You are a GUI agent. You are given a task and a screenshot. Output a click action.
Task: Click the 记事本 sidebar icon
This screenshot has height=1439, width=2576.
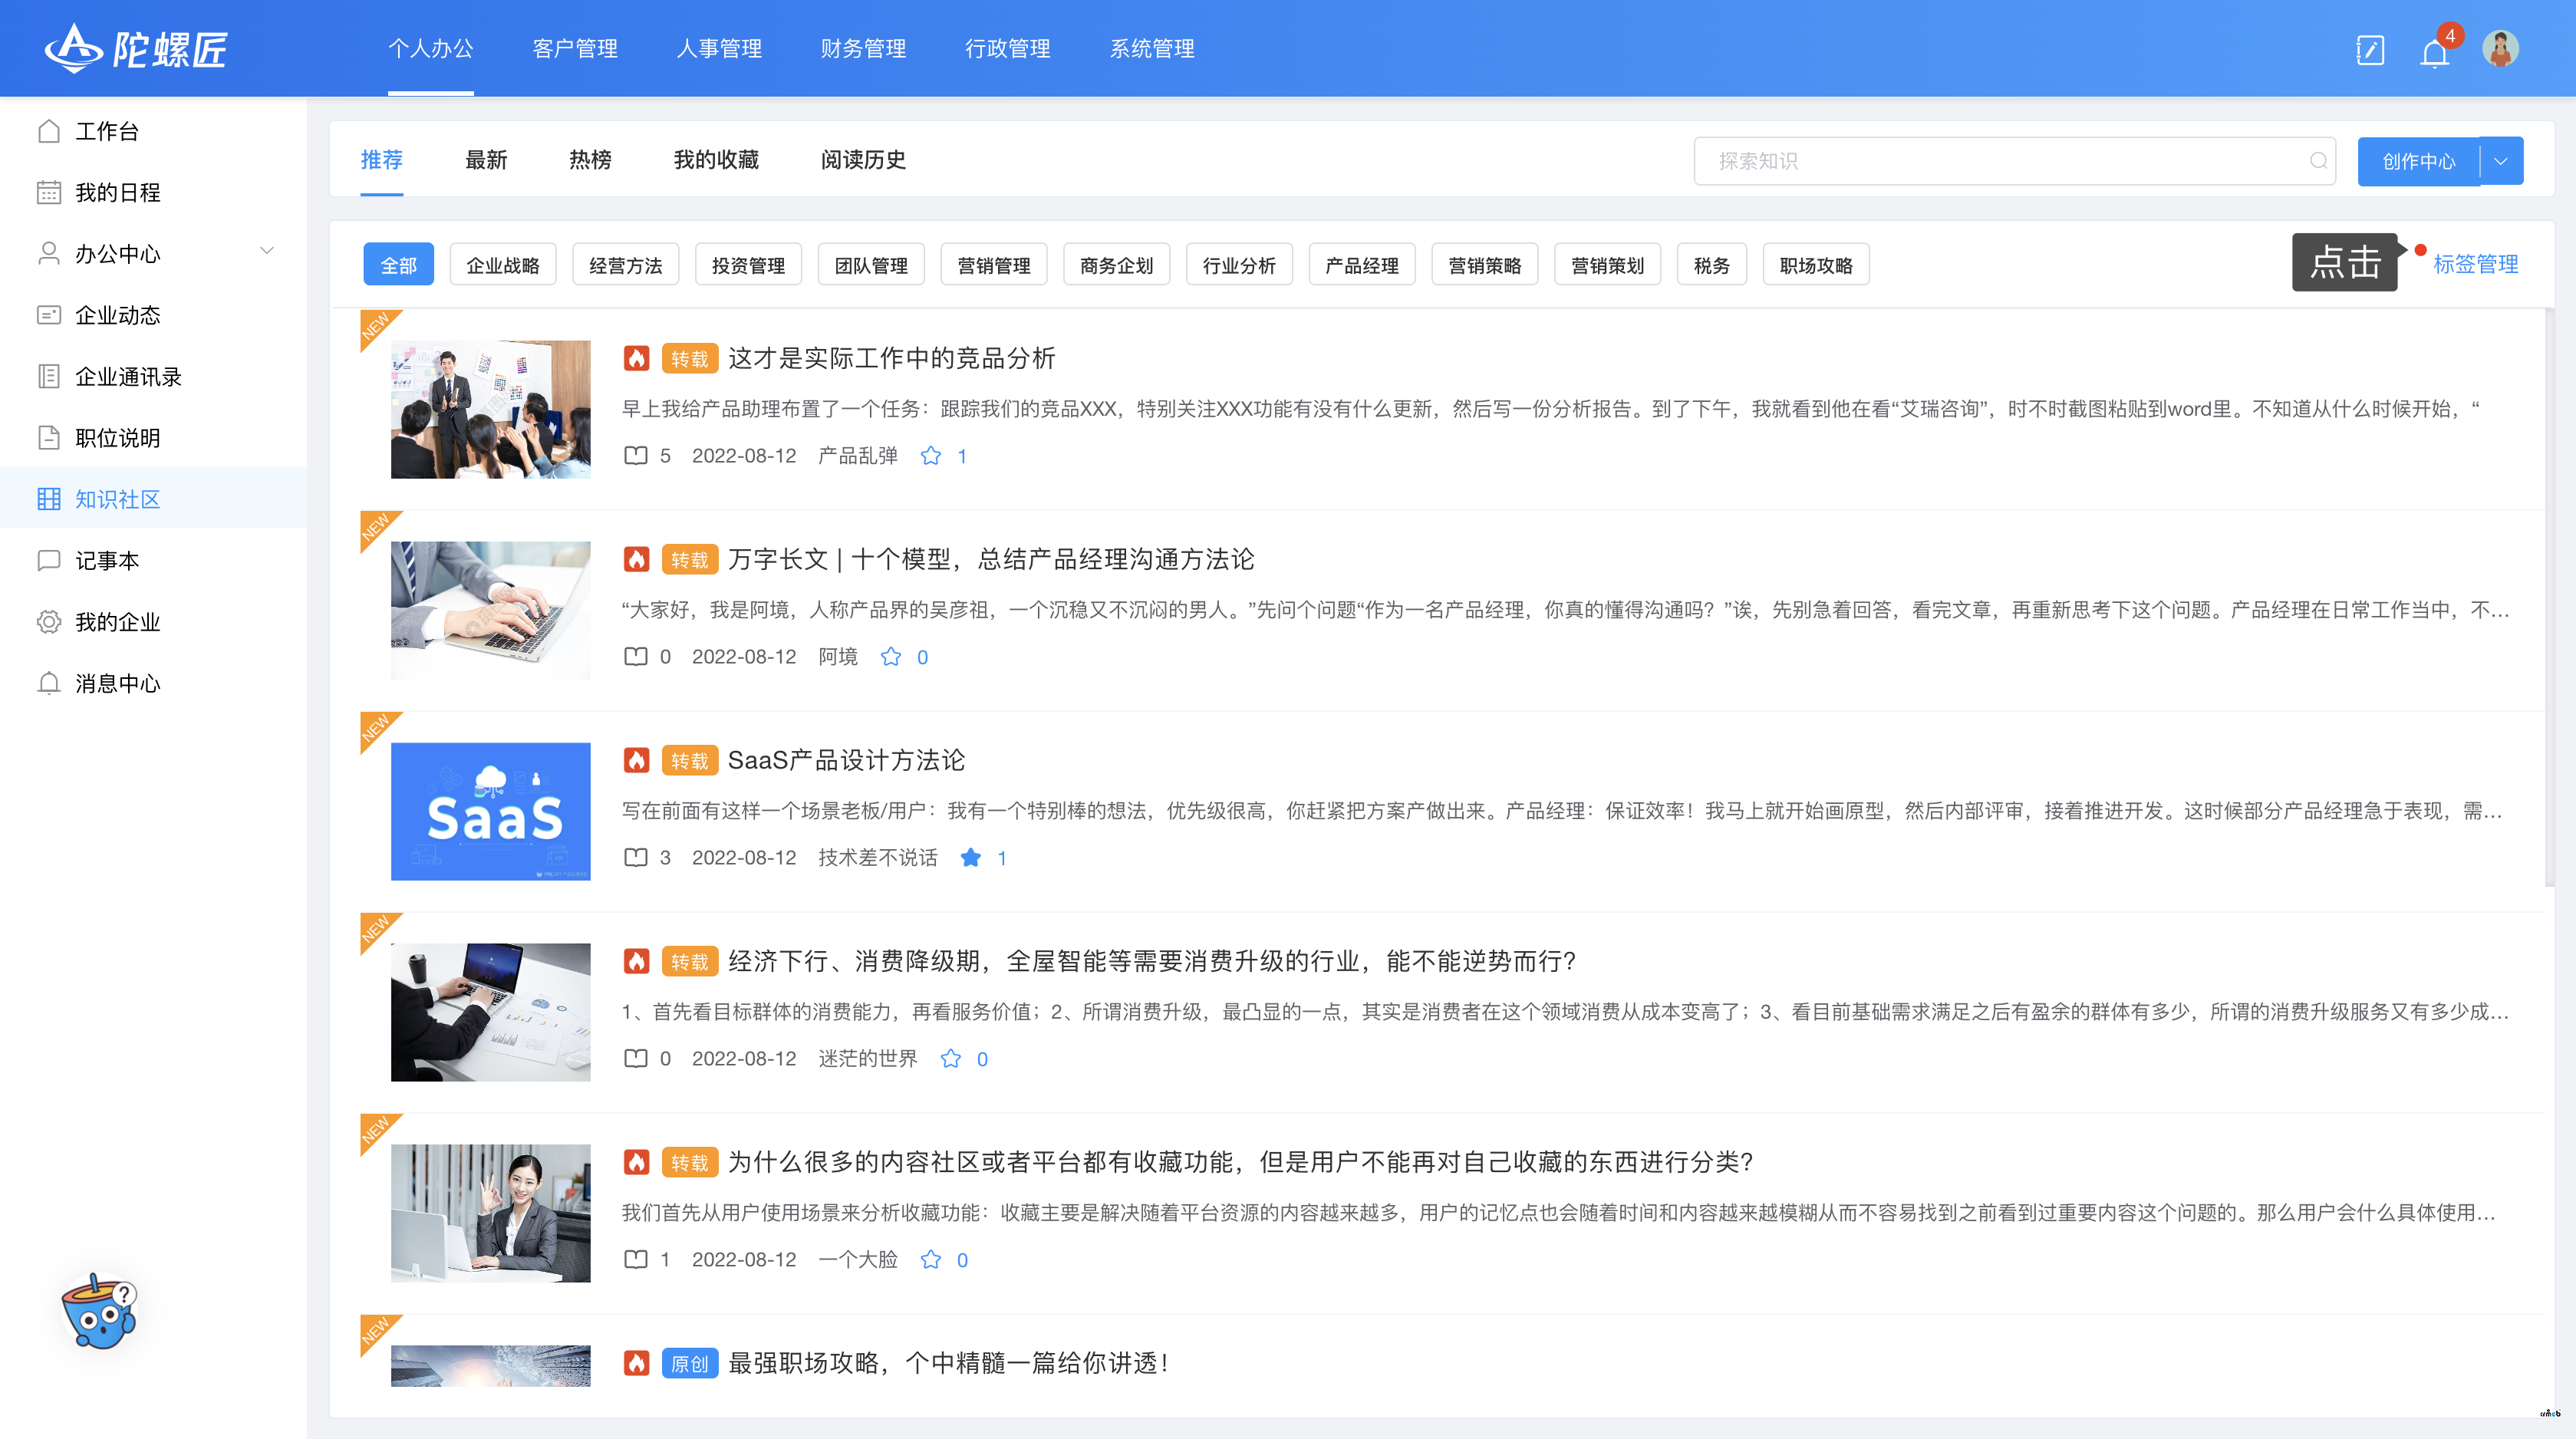coord(48,560)
